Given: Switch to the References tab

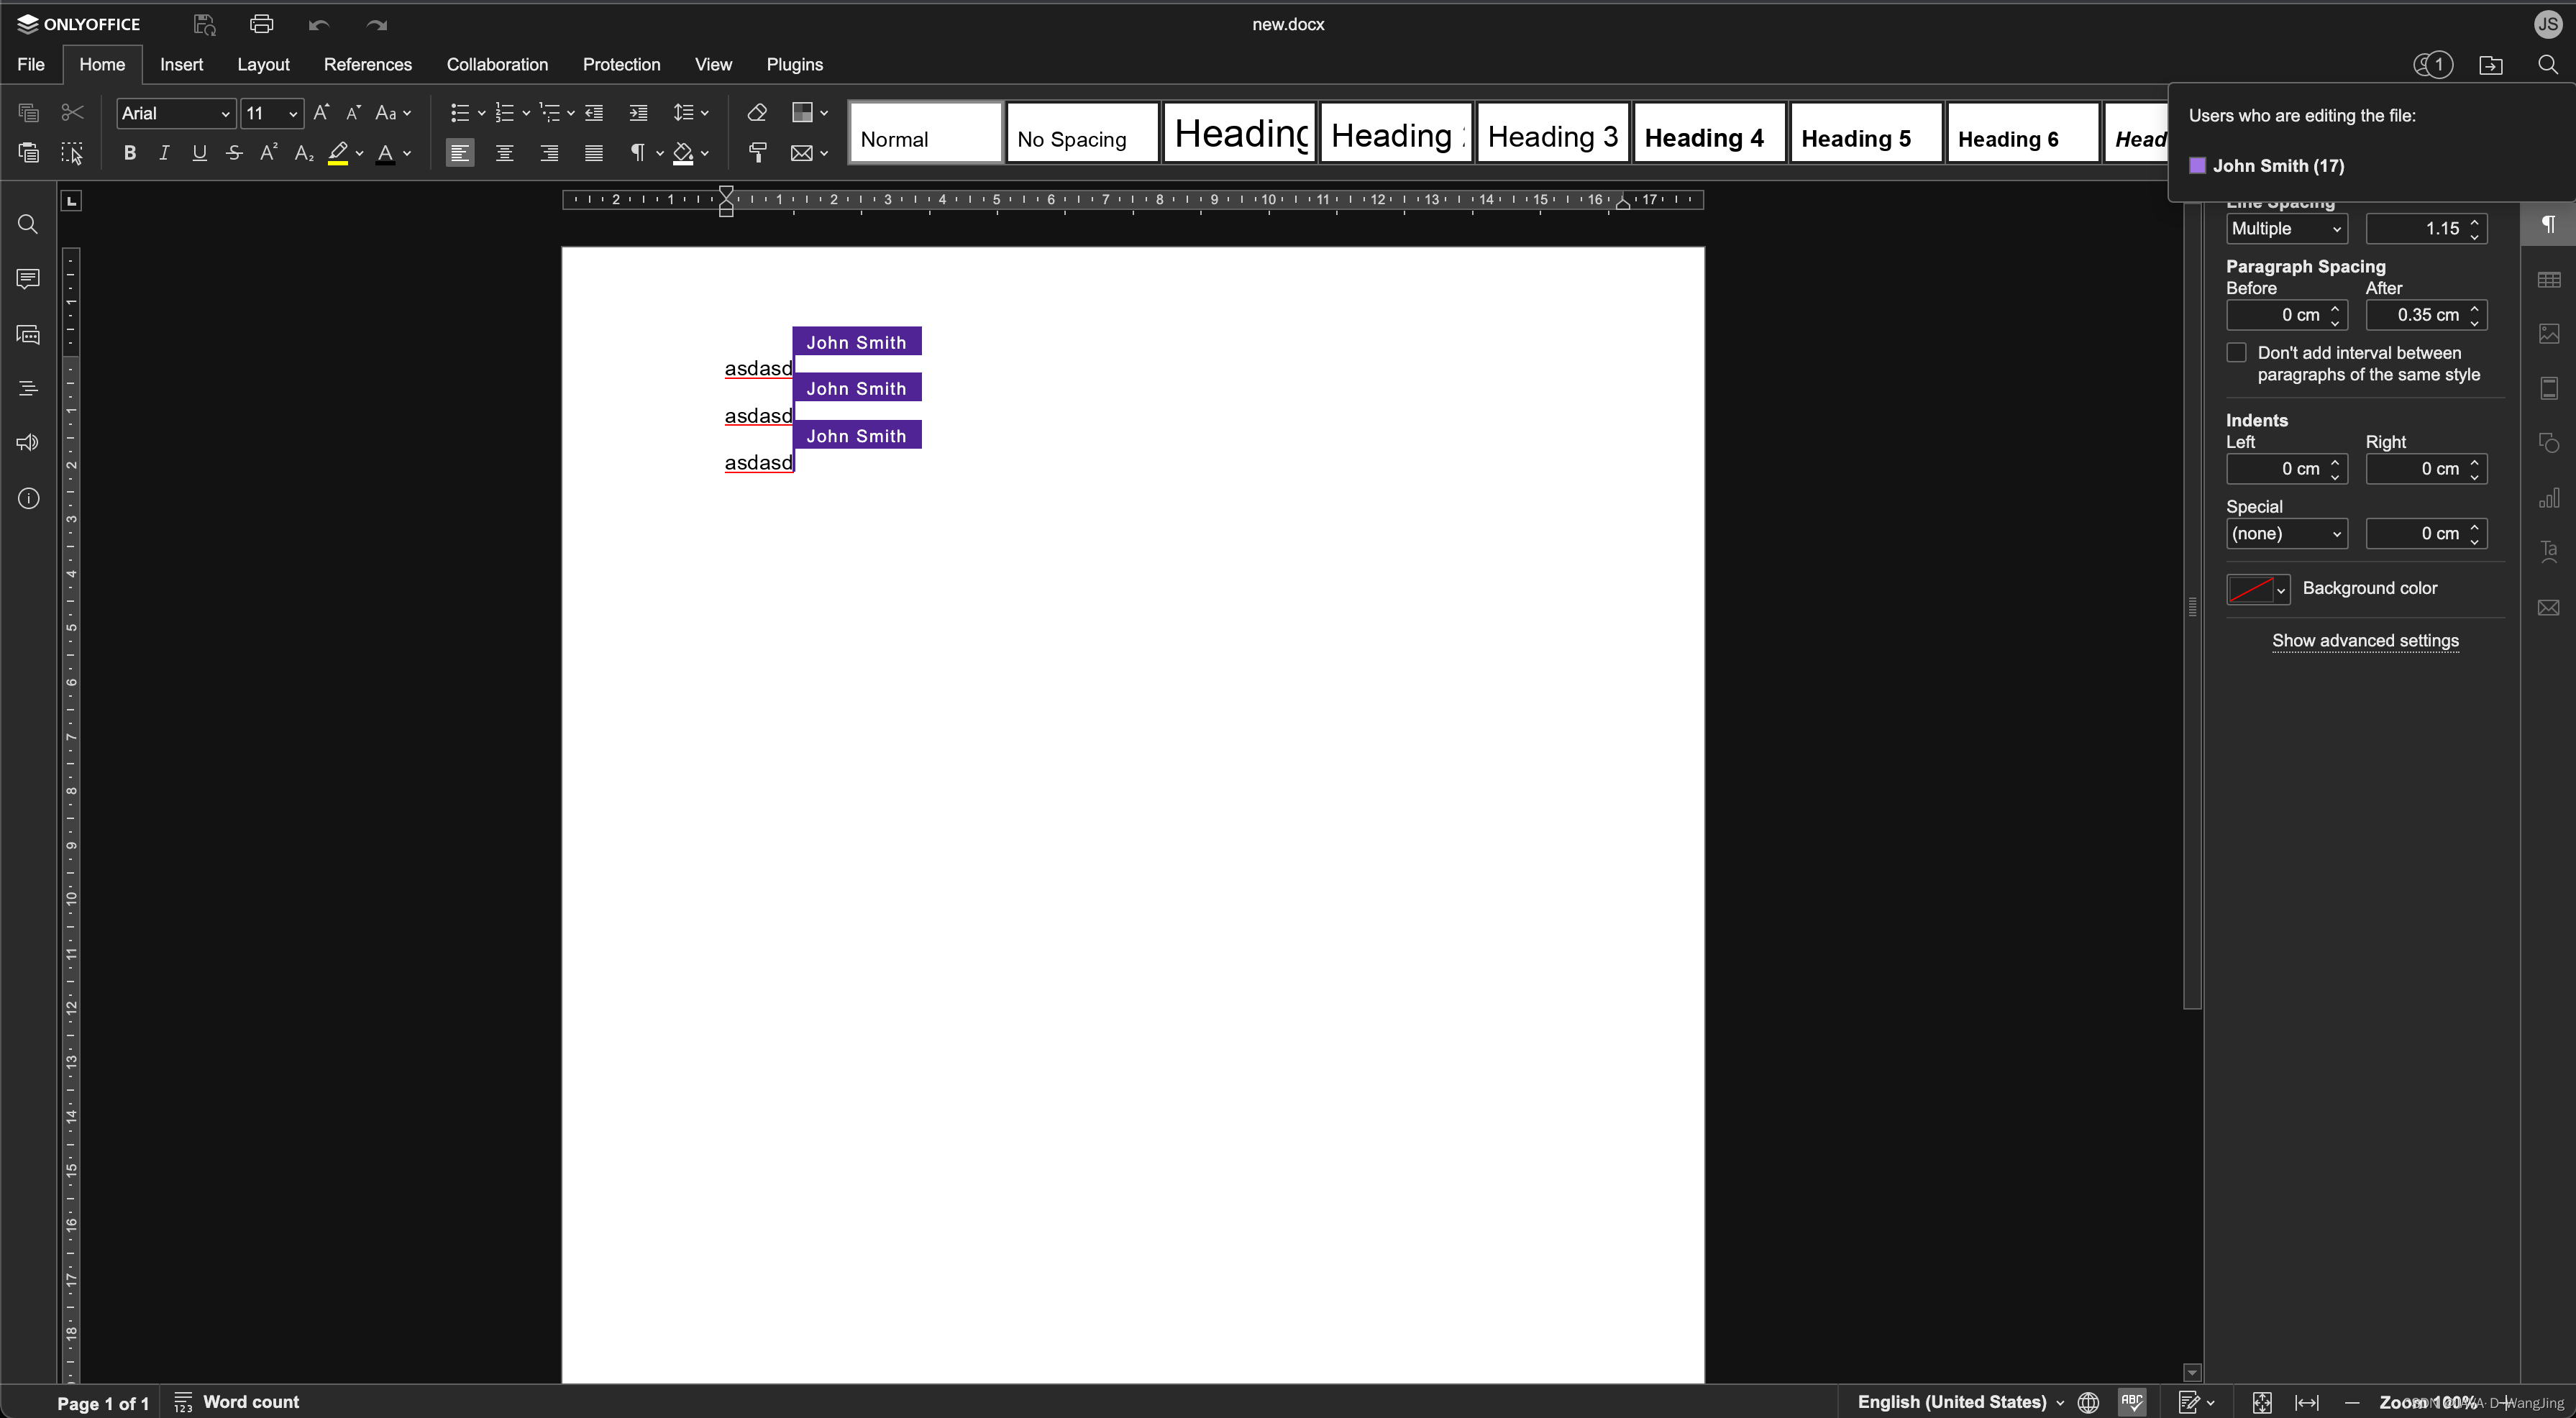Looking at the screenshot, I should 367,64.
